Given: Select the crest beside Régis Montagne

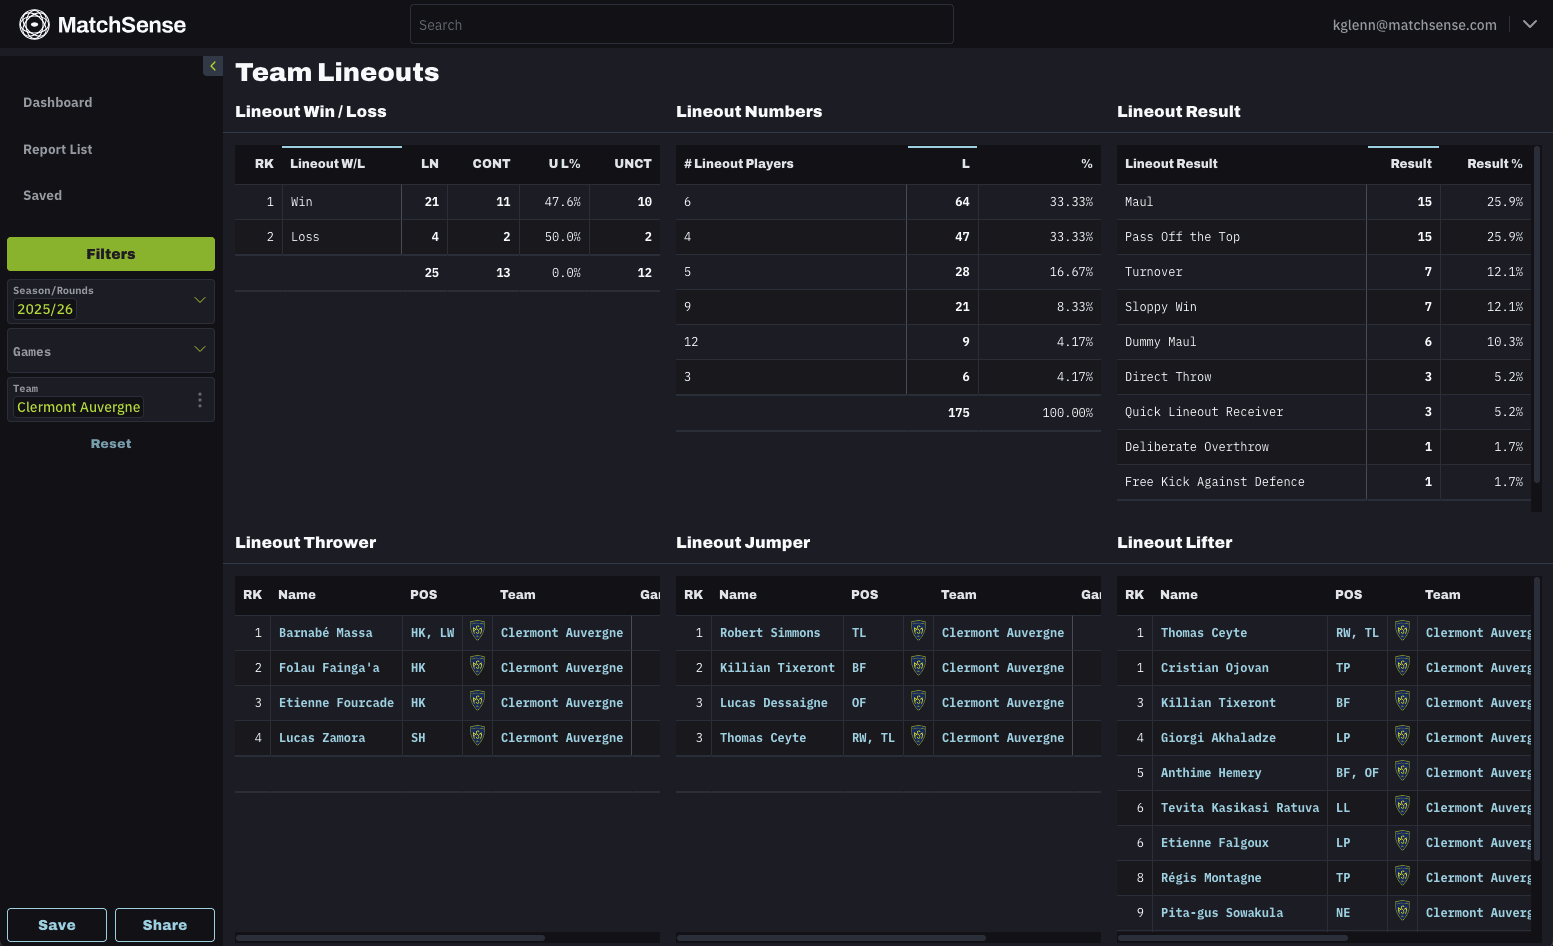Looking at the screenshot, I should [1402, 877].
